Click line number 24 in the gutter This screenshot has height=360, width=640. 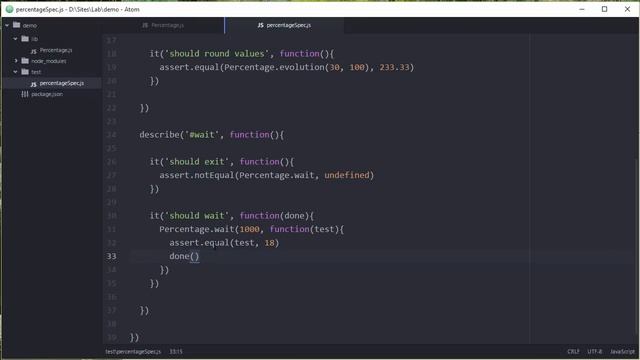(111, 135)
